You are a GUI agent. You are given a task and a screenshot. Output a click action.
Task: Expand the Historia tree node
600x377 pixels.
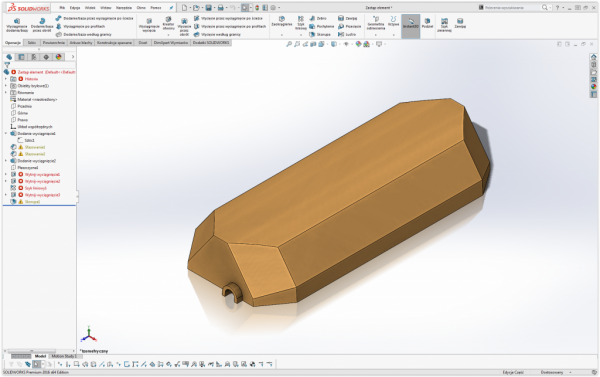pos(6,79)
